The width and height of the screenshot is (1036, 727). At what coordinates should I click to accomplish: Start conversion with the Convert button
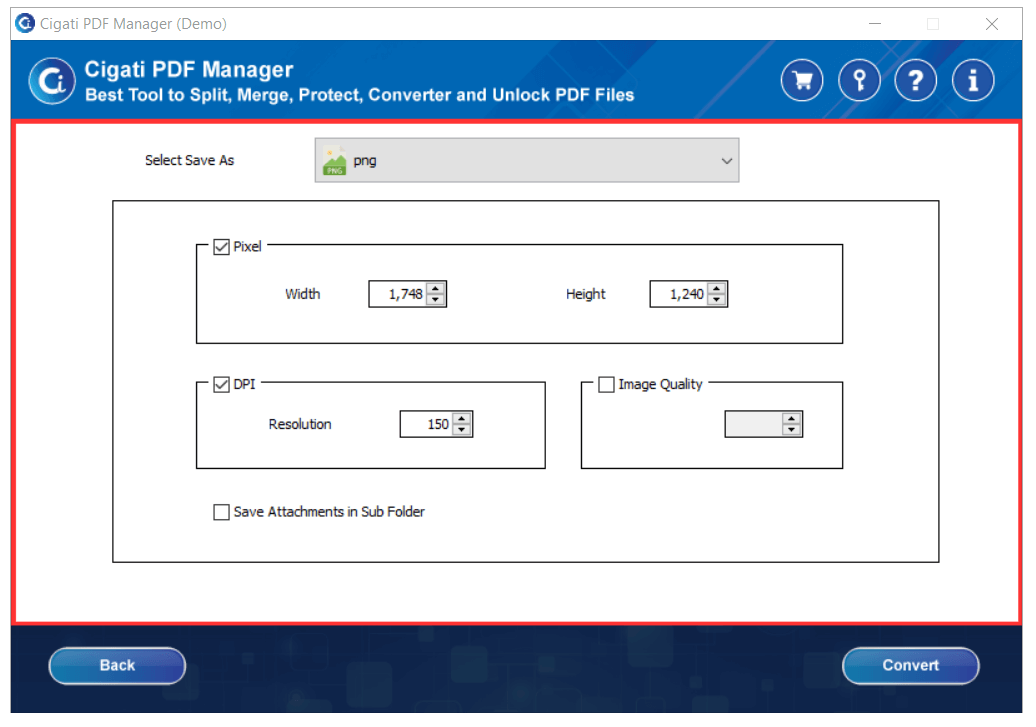910,666
